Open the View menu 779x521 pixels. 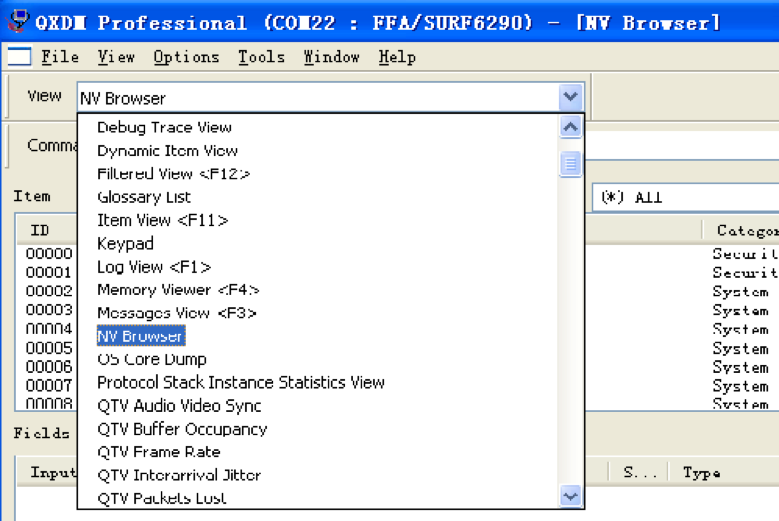[116, 57]
